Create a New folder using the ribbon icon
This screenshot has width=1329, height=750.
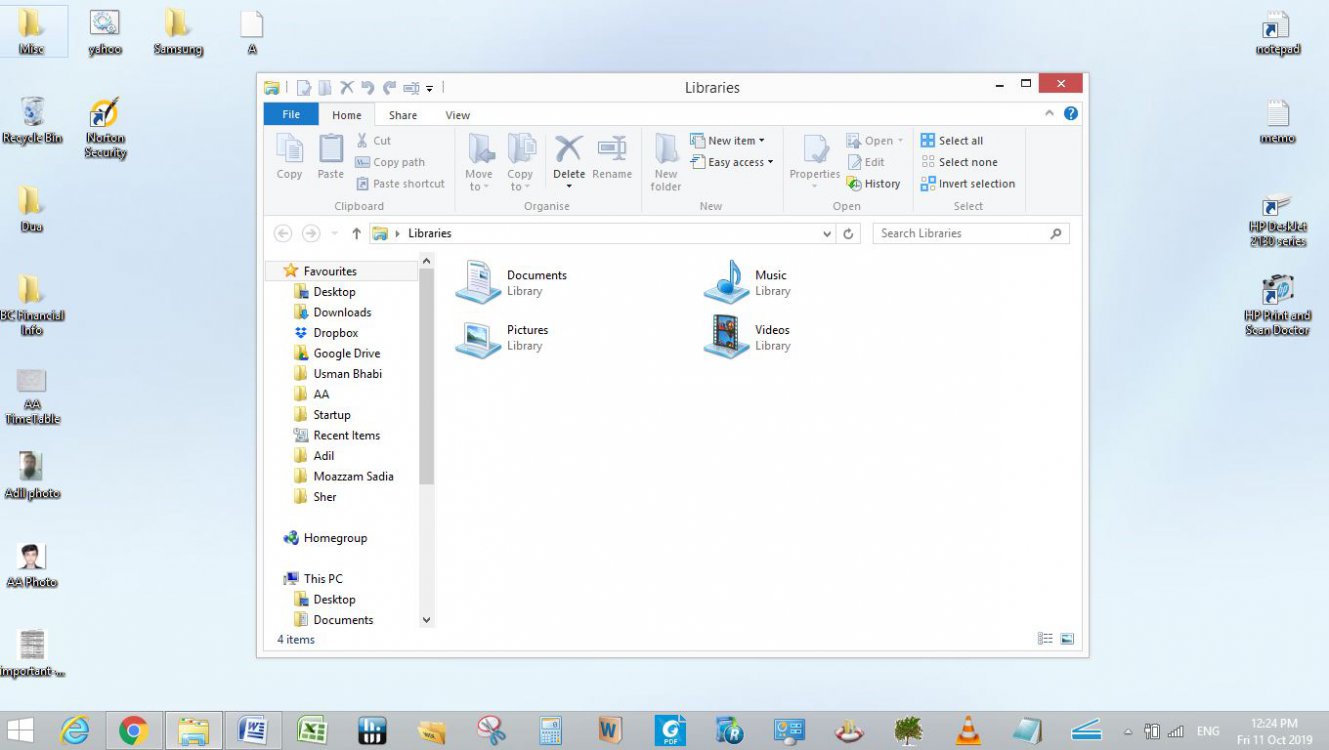tap(665, 160)
